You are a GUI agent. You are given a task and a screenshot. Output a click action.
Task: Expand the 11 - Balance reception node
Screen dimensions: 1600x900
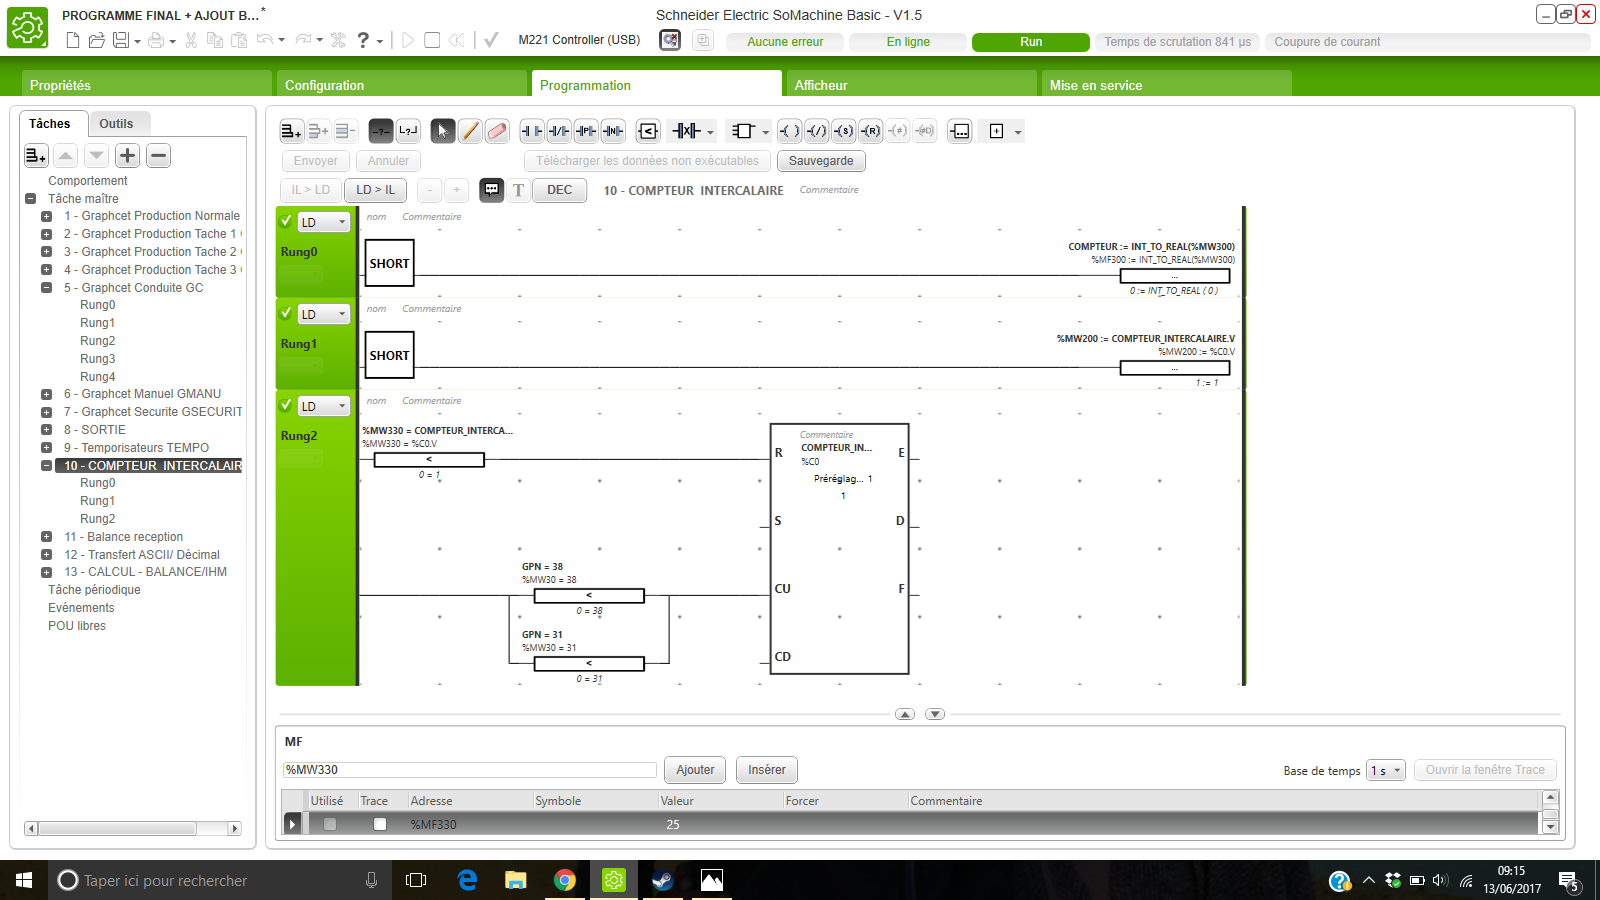point(46,537)
